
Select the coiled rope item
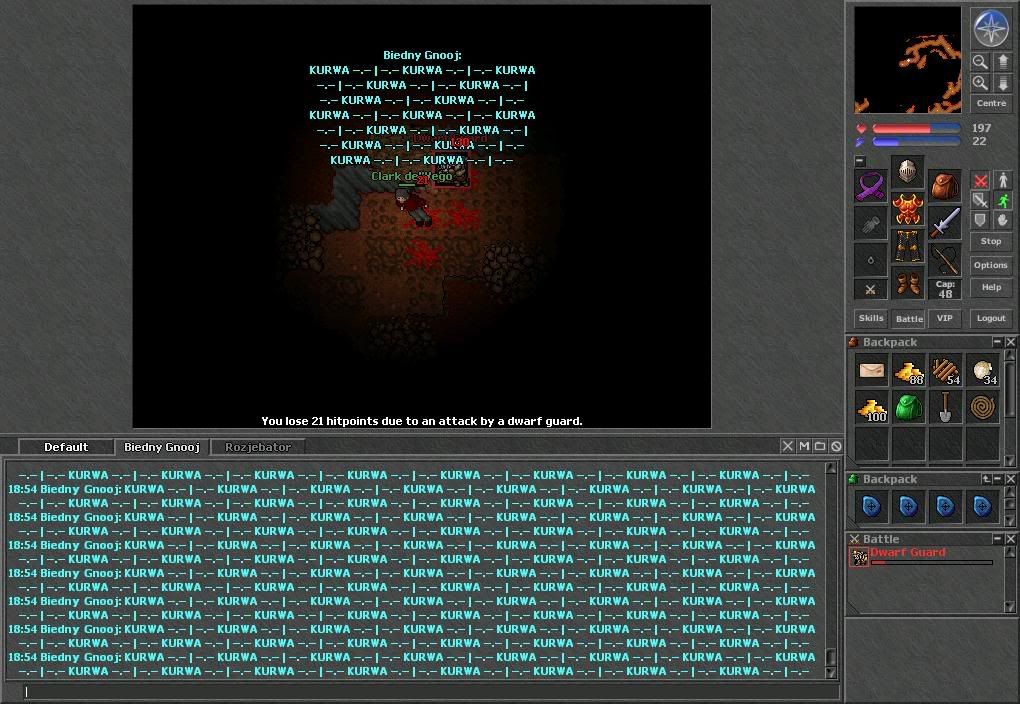pos(982,408)
